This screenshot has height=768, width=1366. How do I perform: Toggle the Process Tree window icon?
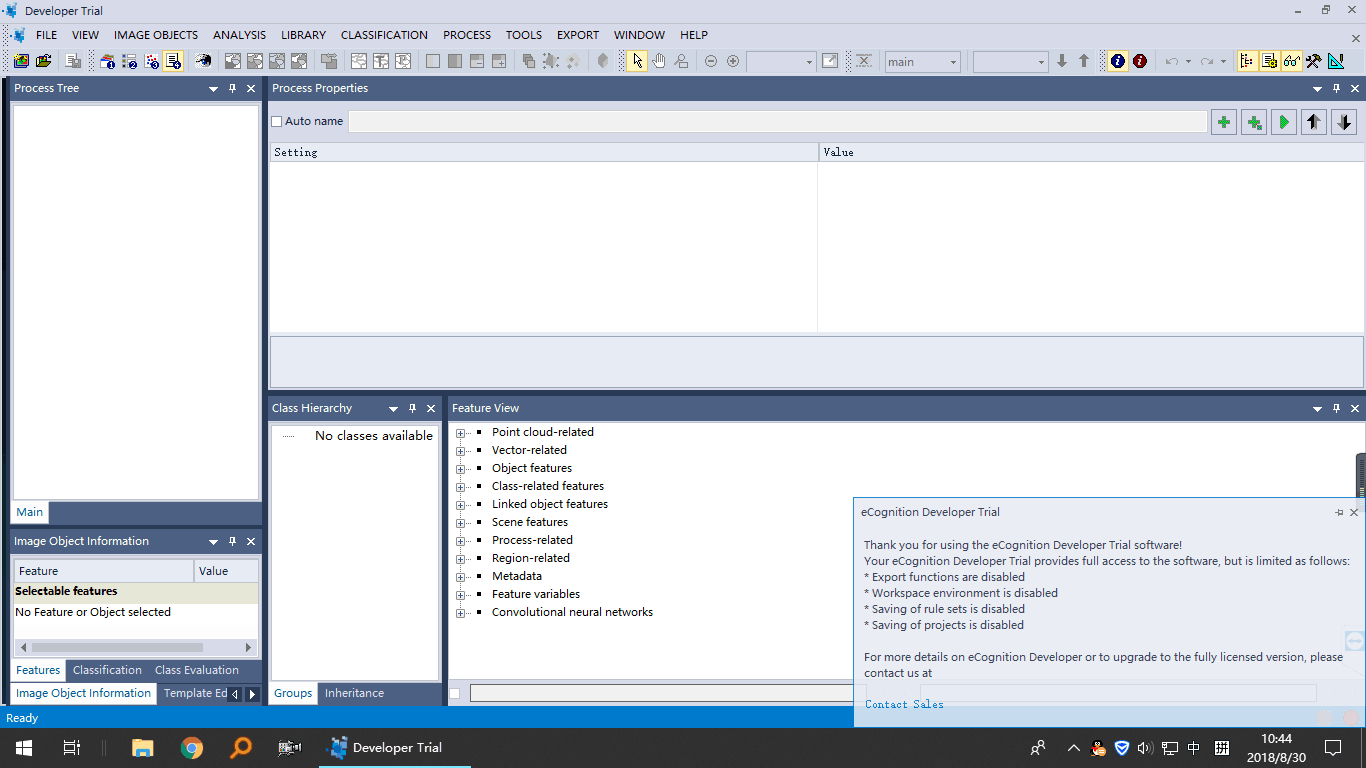pyautogui.click(x=1247, y=61)
